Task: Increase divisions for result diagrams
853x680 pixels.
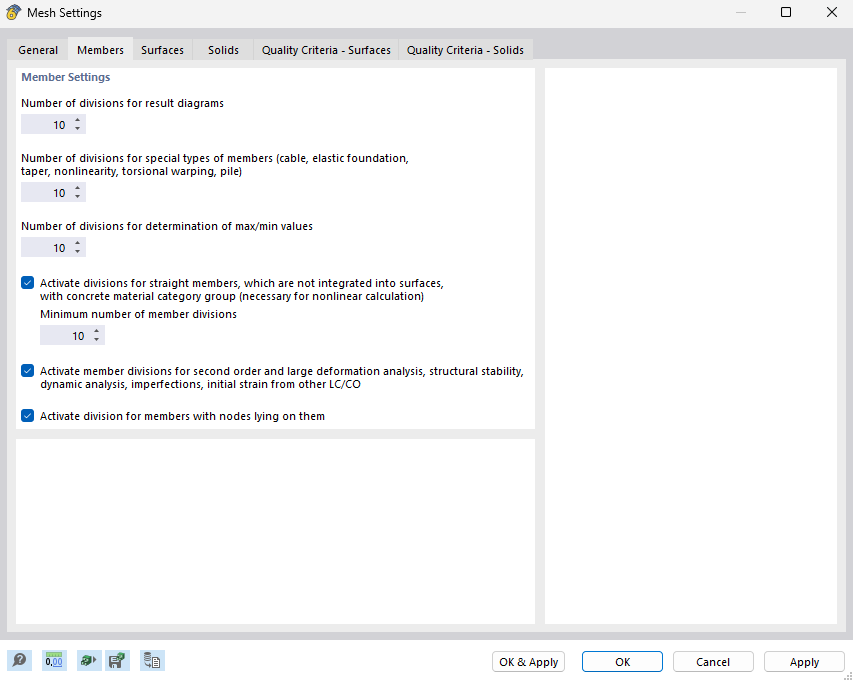Action: [77, 120]
